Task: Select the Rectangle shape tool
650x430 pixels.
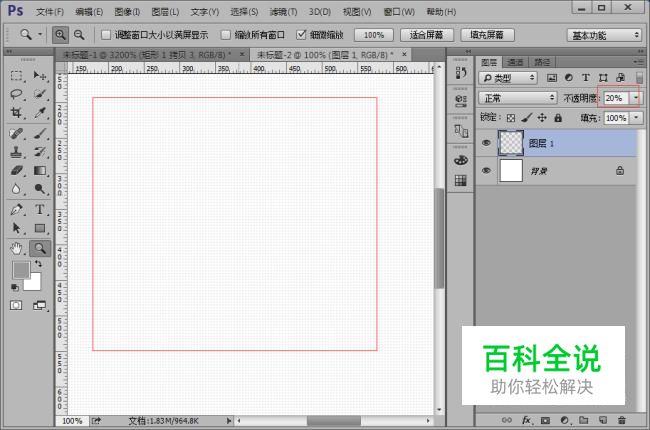Action: click(x=40, y=228)
